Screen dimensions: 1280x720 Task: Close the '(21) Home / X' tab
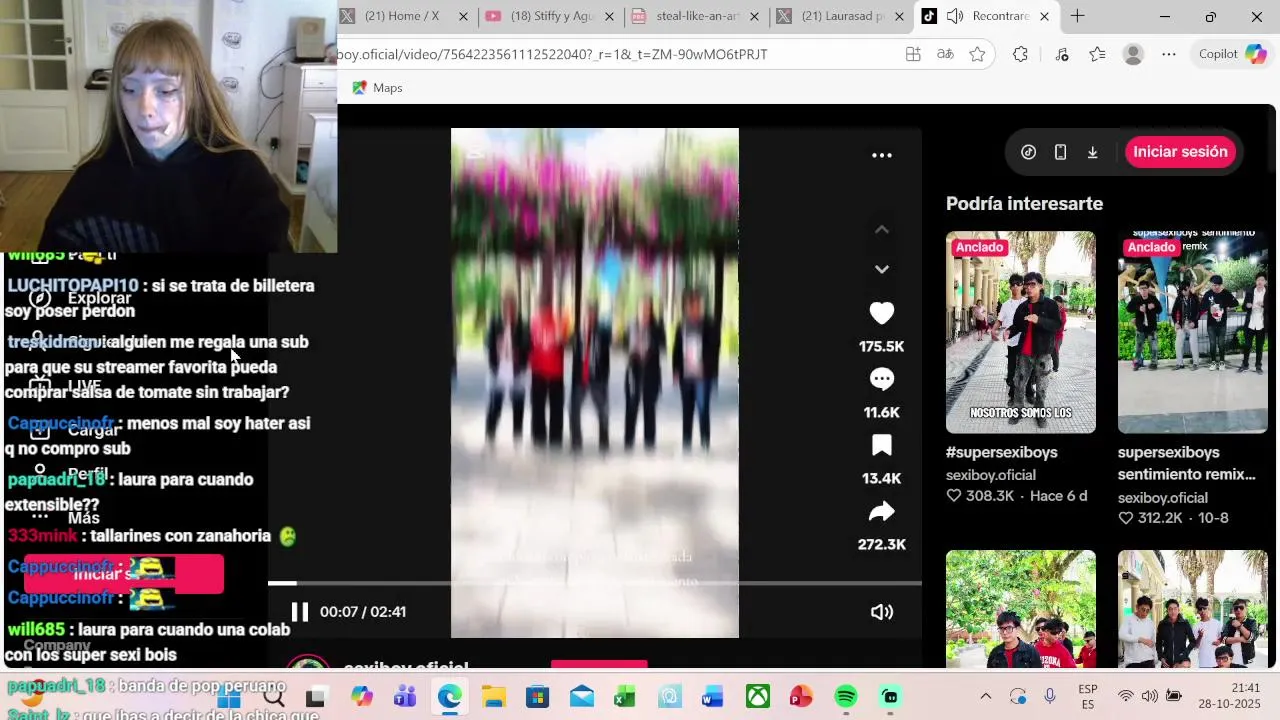[464, 16]
